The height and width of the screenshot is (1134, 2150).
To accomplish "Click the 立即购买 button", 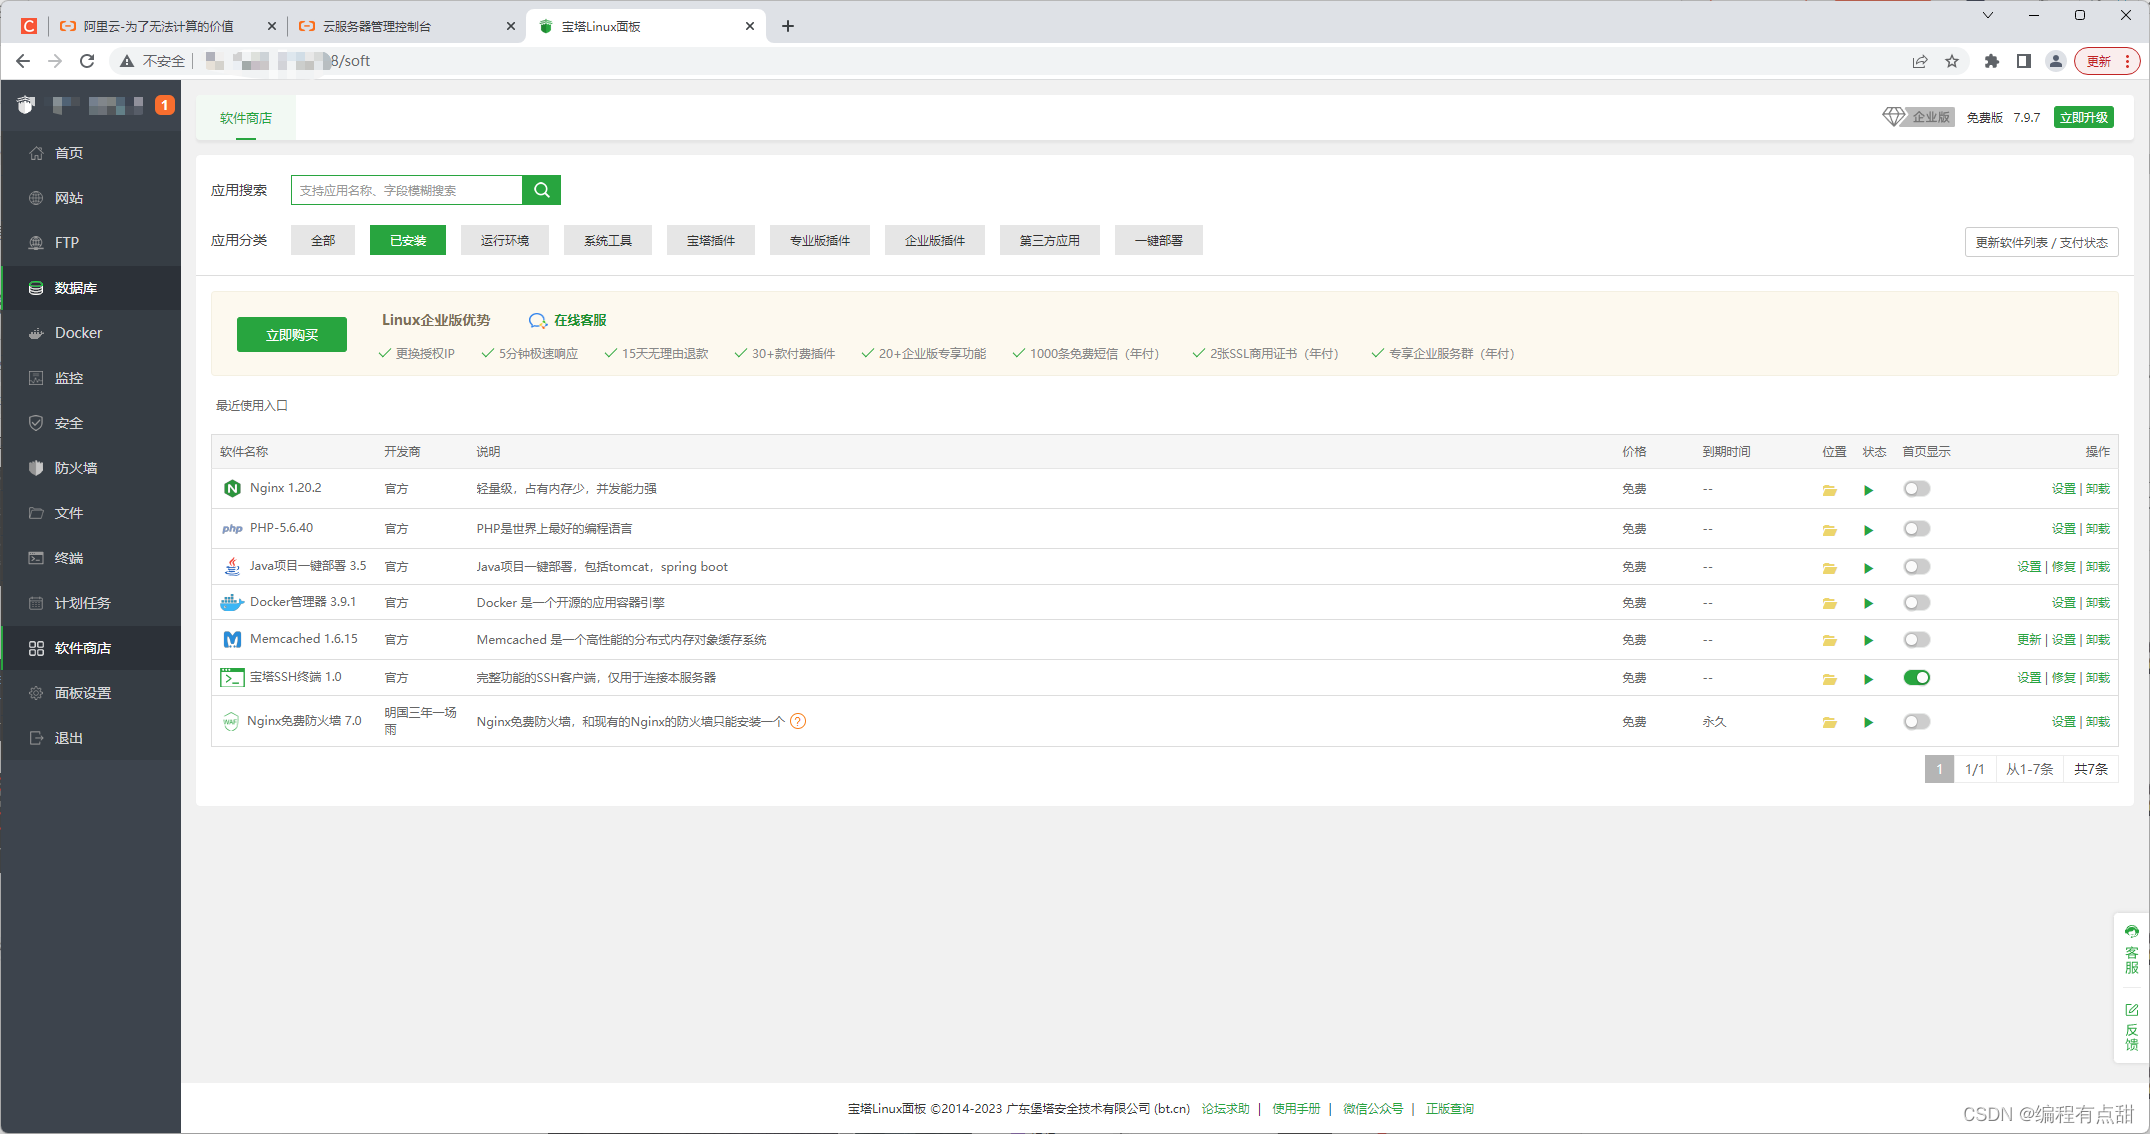I will click(x=292, y=335).
